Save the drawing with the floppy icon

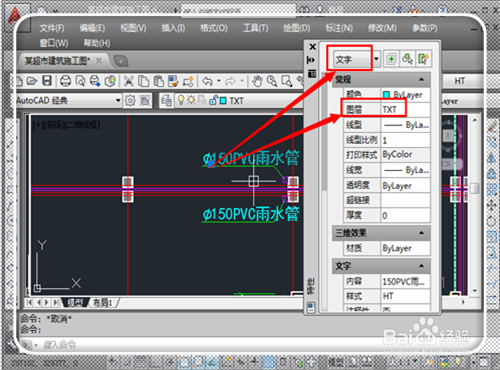click(x=47, y=81)
